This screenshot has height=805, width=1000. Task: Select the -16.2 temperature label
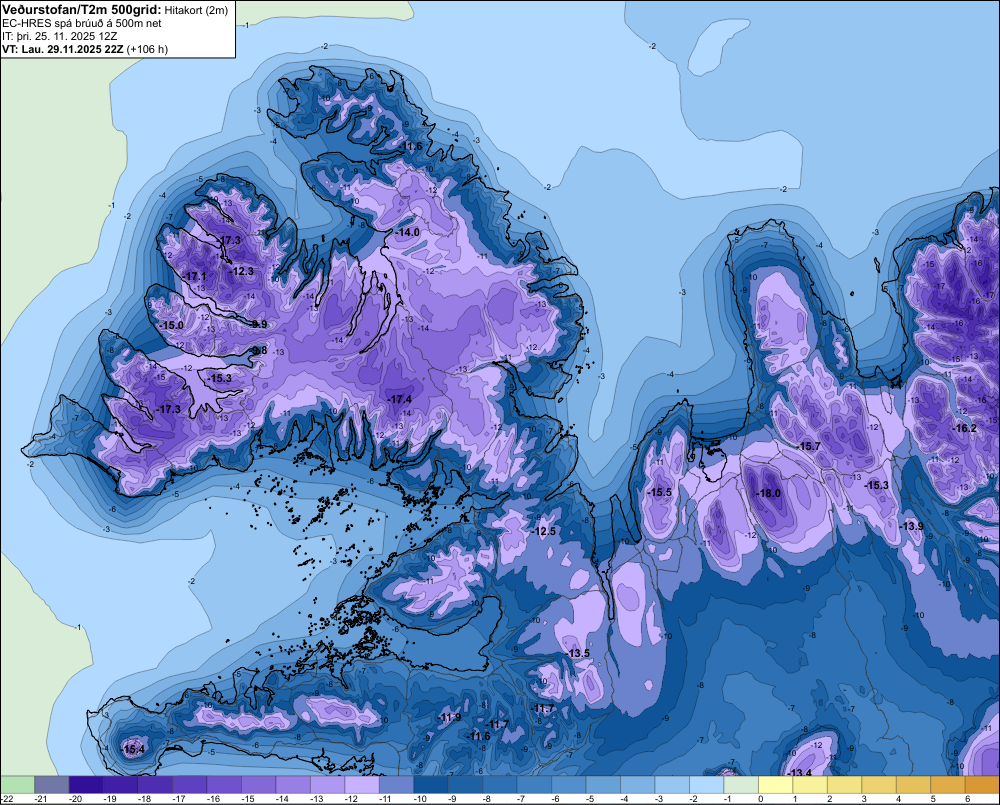tap(964, 428)
